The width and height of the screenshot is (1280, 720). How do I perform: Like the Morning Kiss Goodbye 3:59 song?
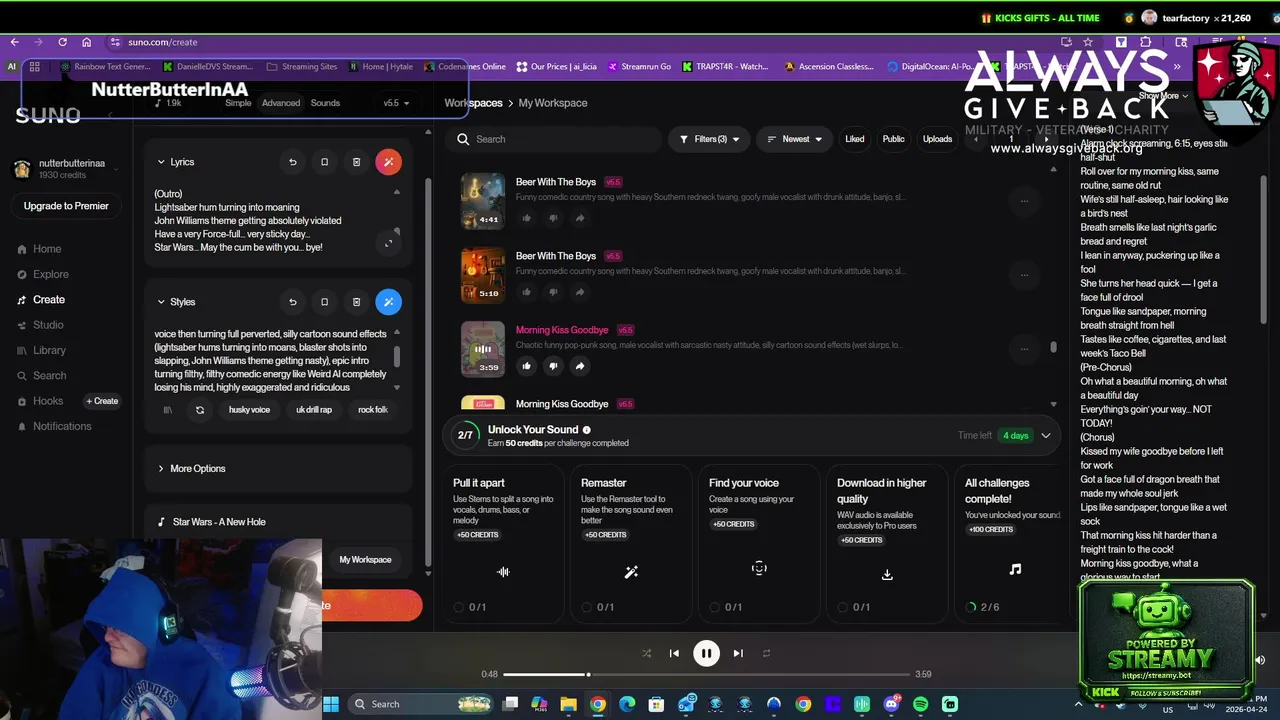(526, 366)
